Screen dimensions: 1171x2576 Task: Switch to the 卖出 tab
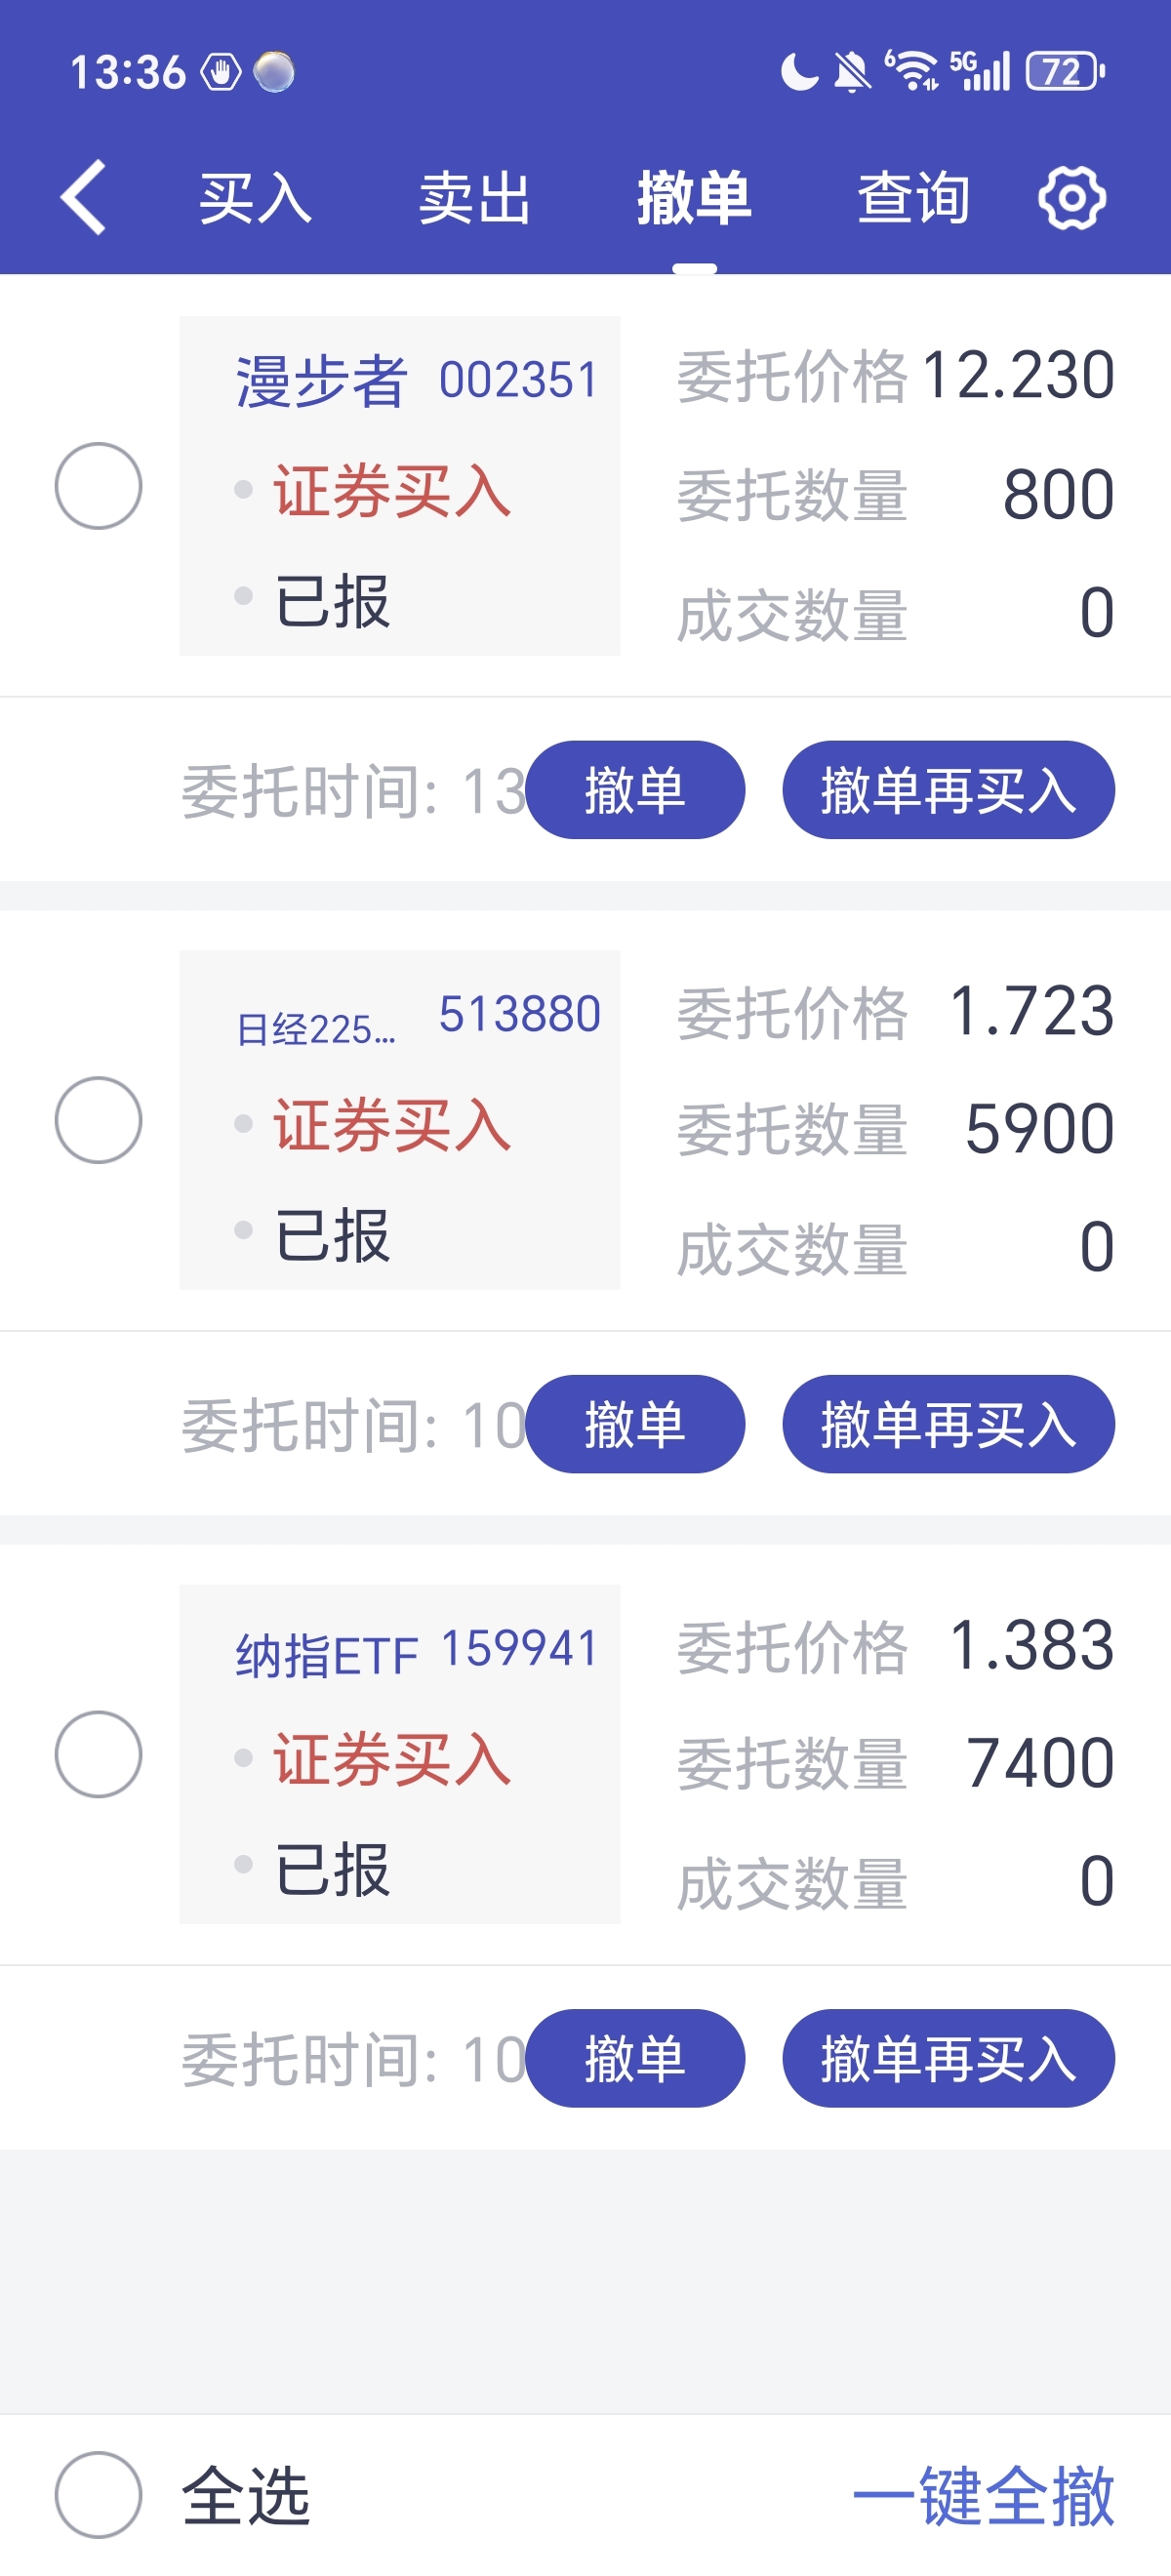pyautogui.click(x=474, y=198)
